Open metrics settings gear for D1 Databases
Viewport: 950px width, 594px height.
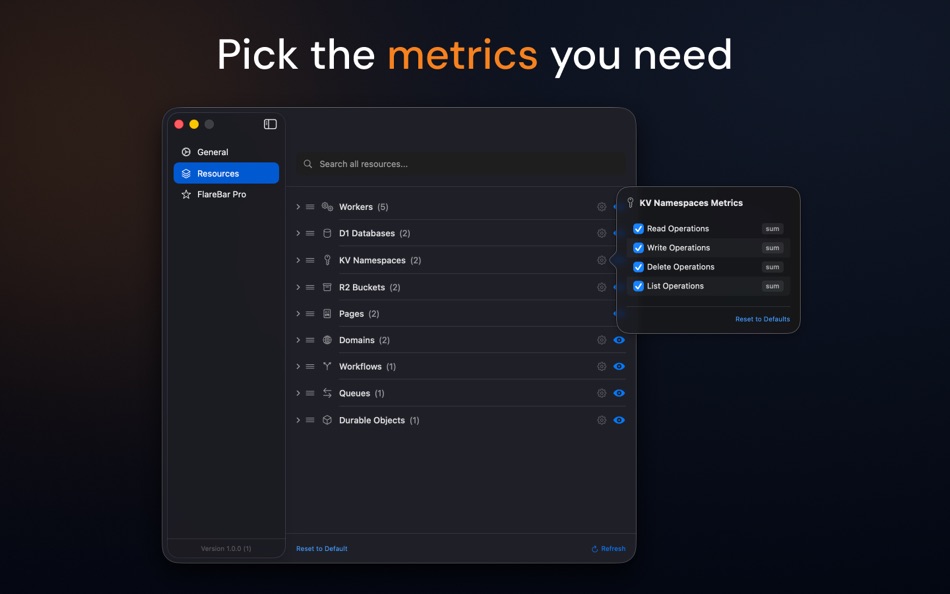pos(602,233)
